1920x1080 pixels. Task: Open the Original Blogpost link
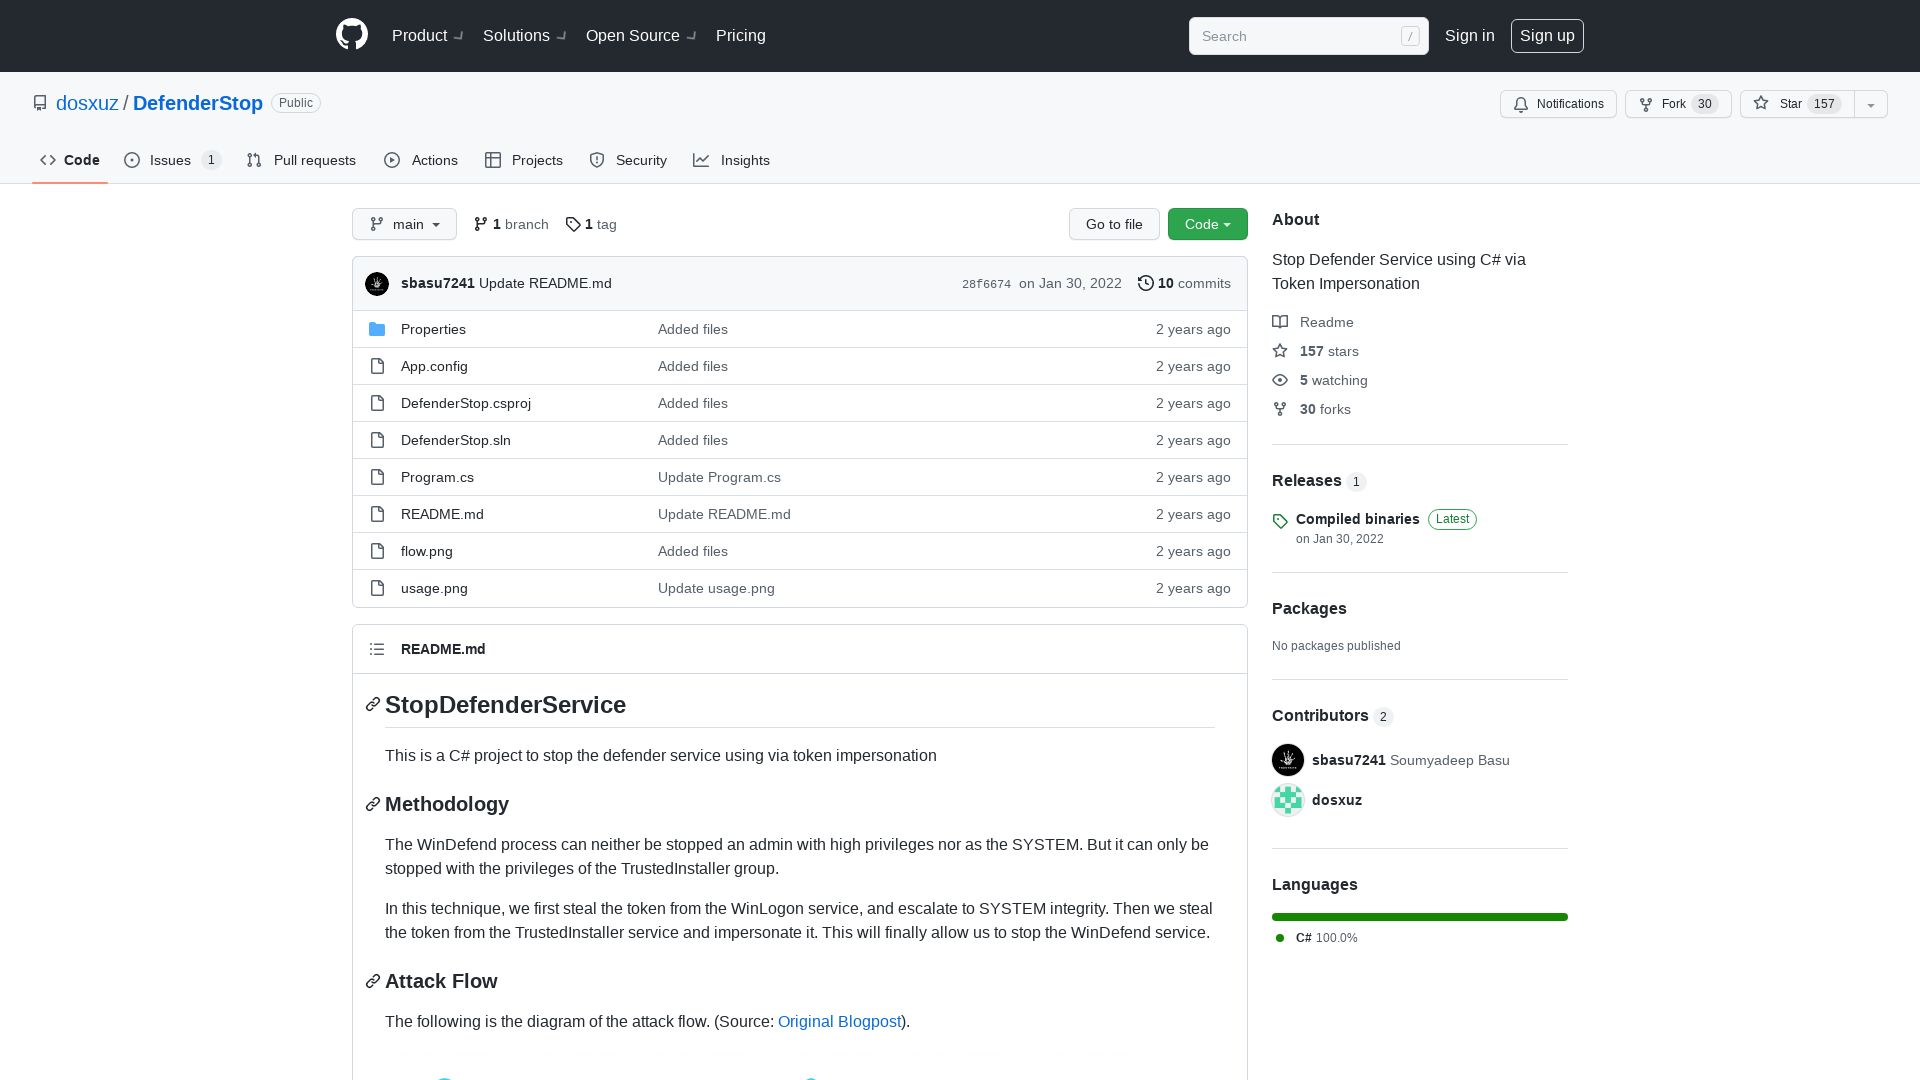coord(840,1021)
